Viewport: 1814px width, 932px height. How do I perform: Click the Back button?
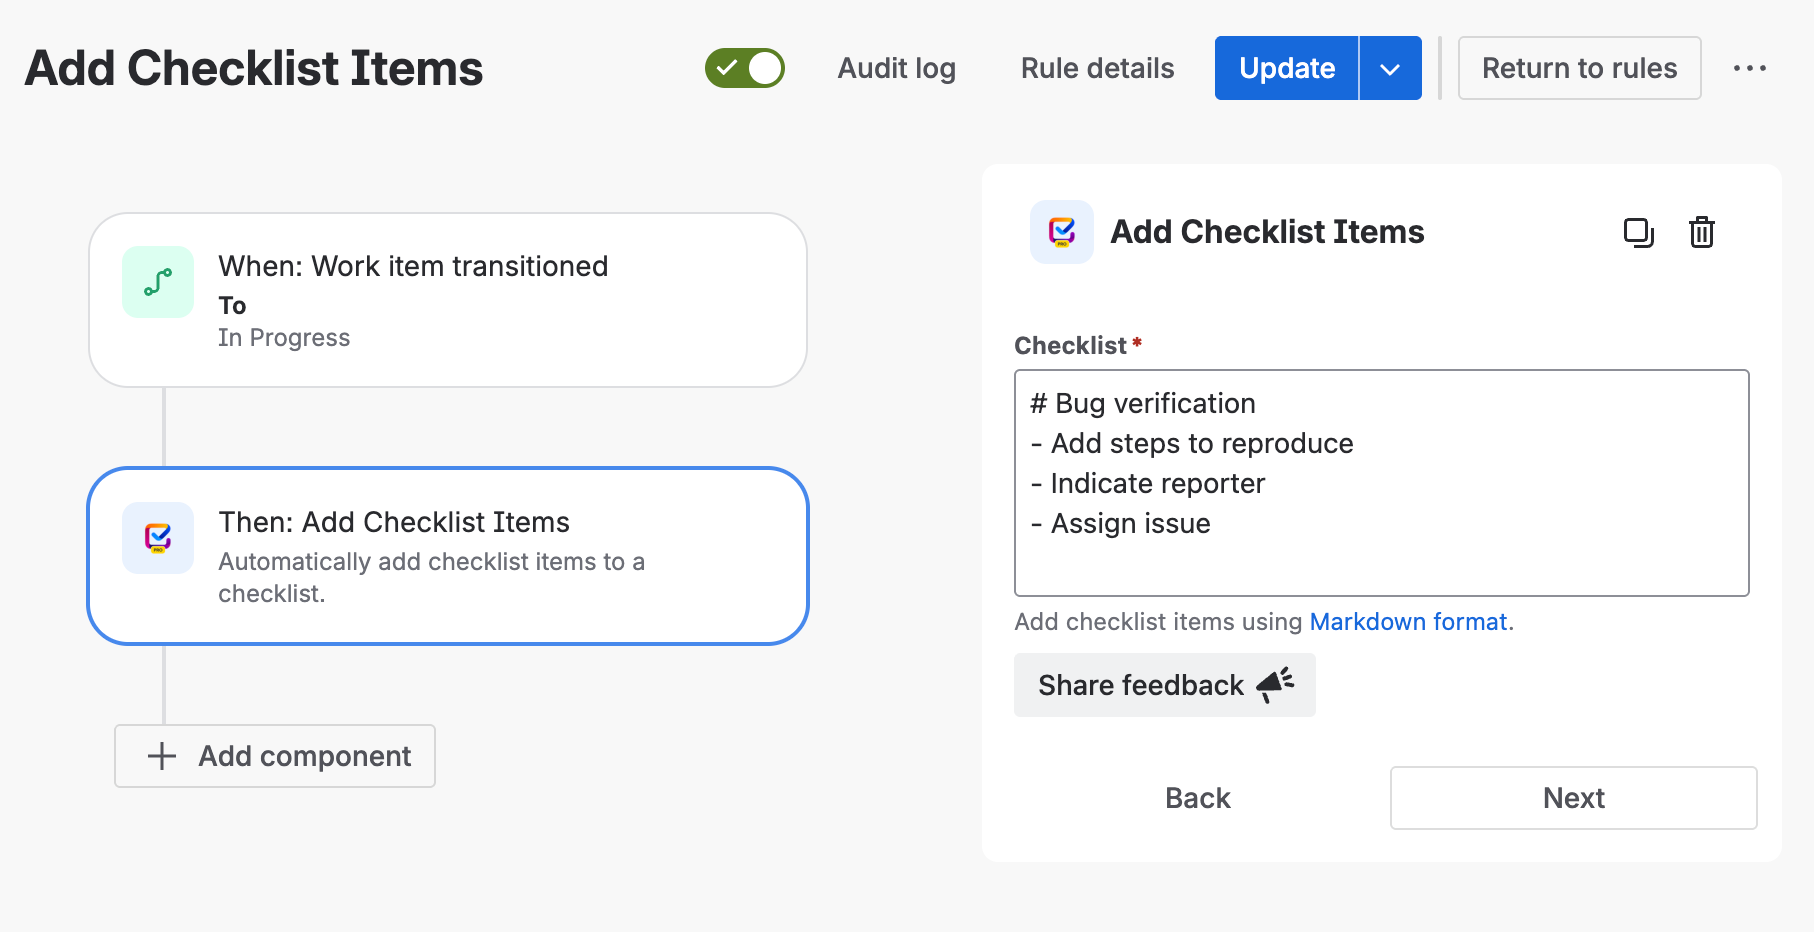point(1197,798)
